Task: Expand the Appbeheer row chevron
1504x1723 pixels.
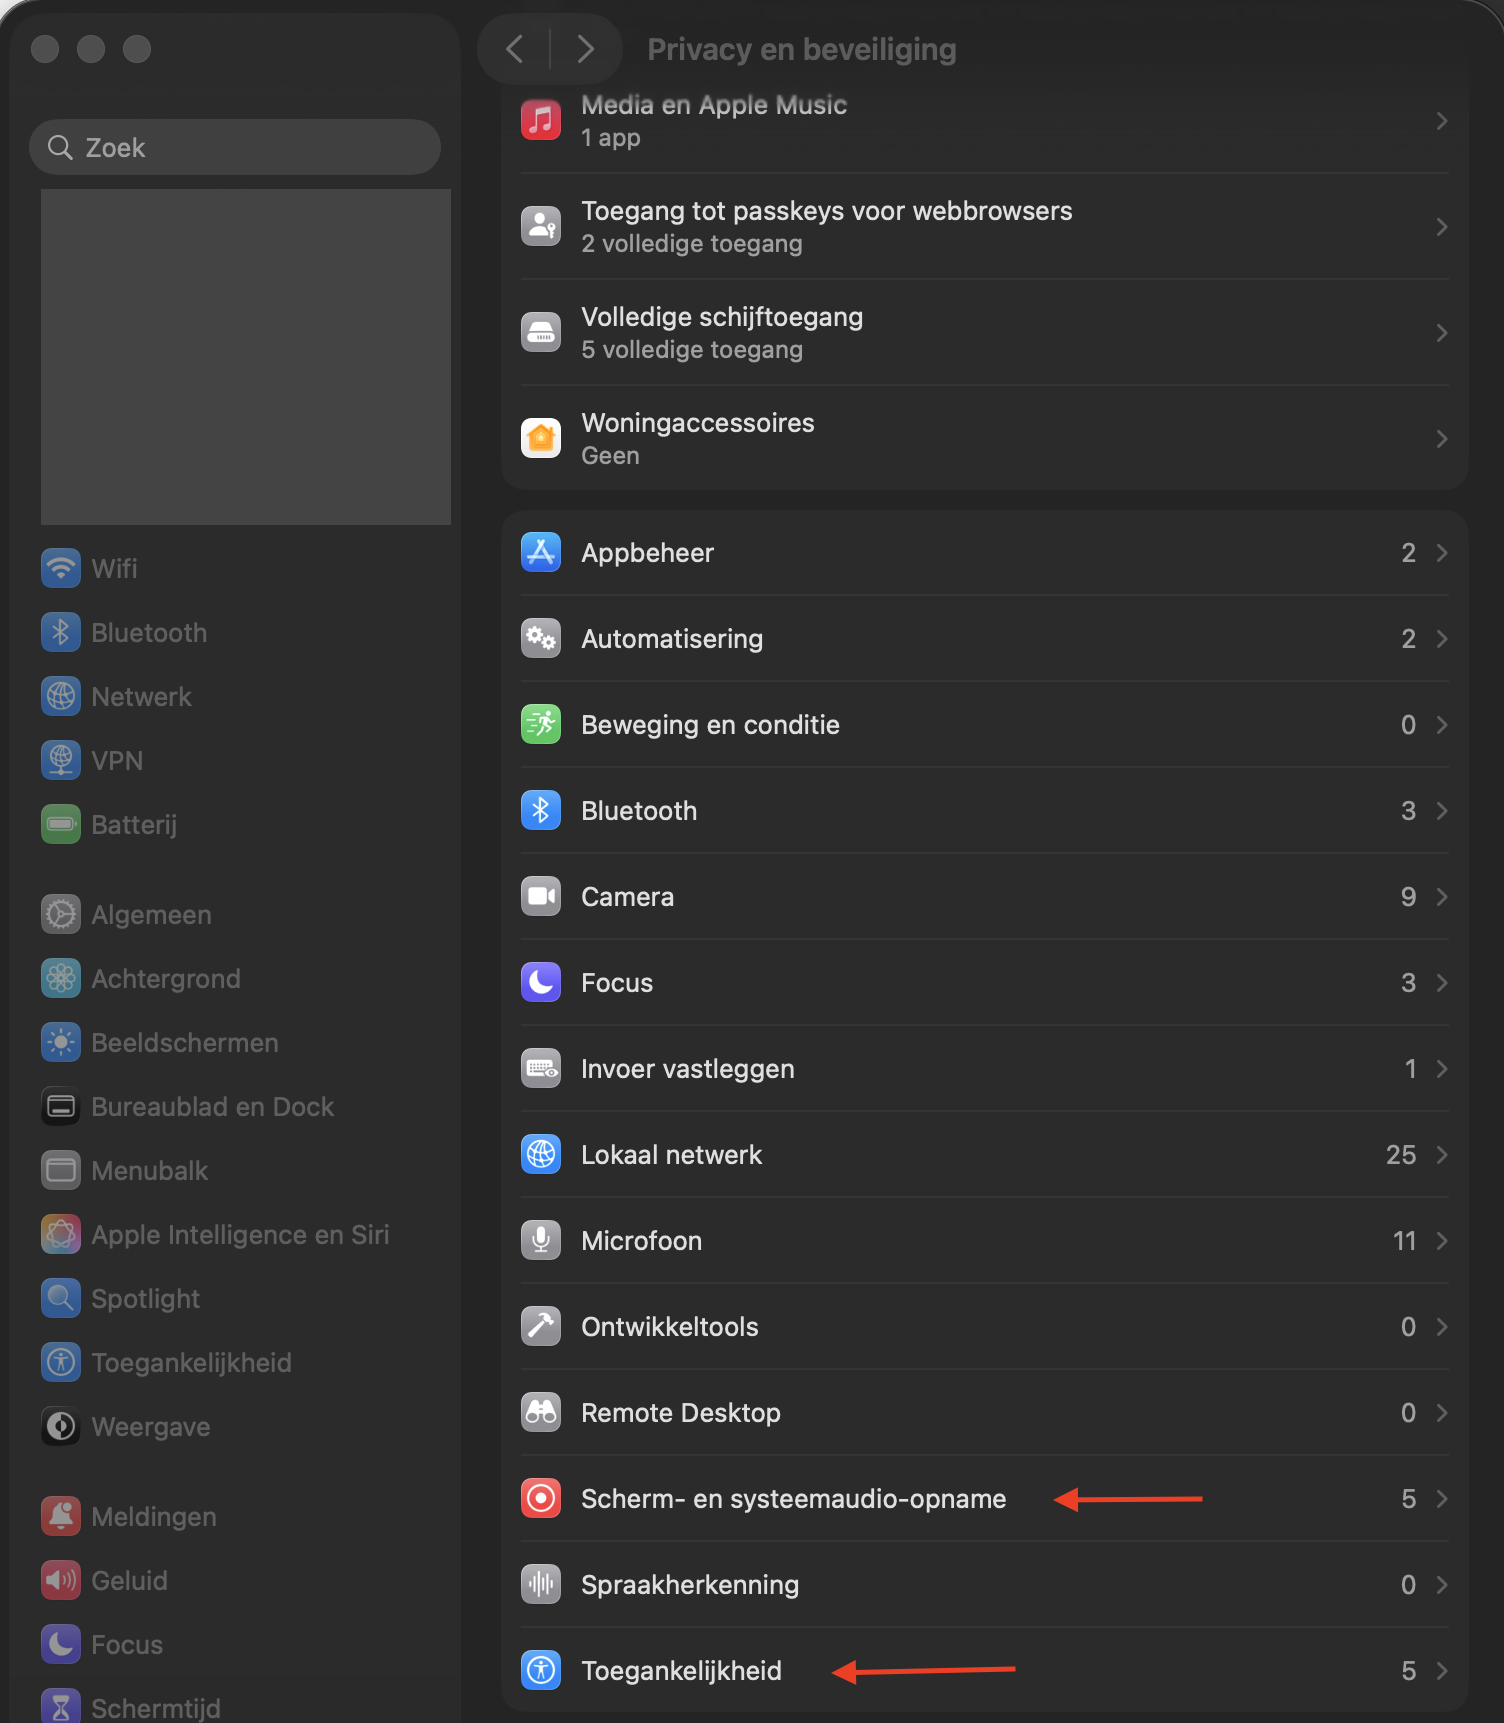Action: (x=1441, y=553)
